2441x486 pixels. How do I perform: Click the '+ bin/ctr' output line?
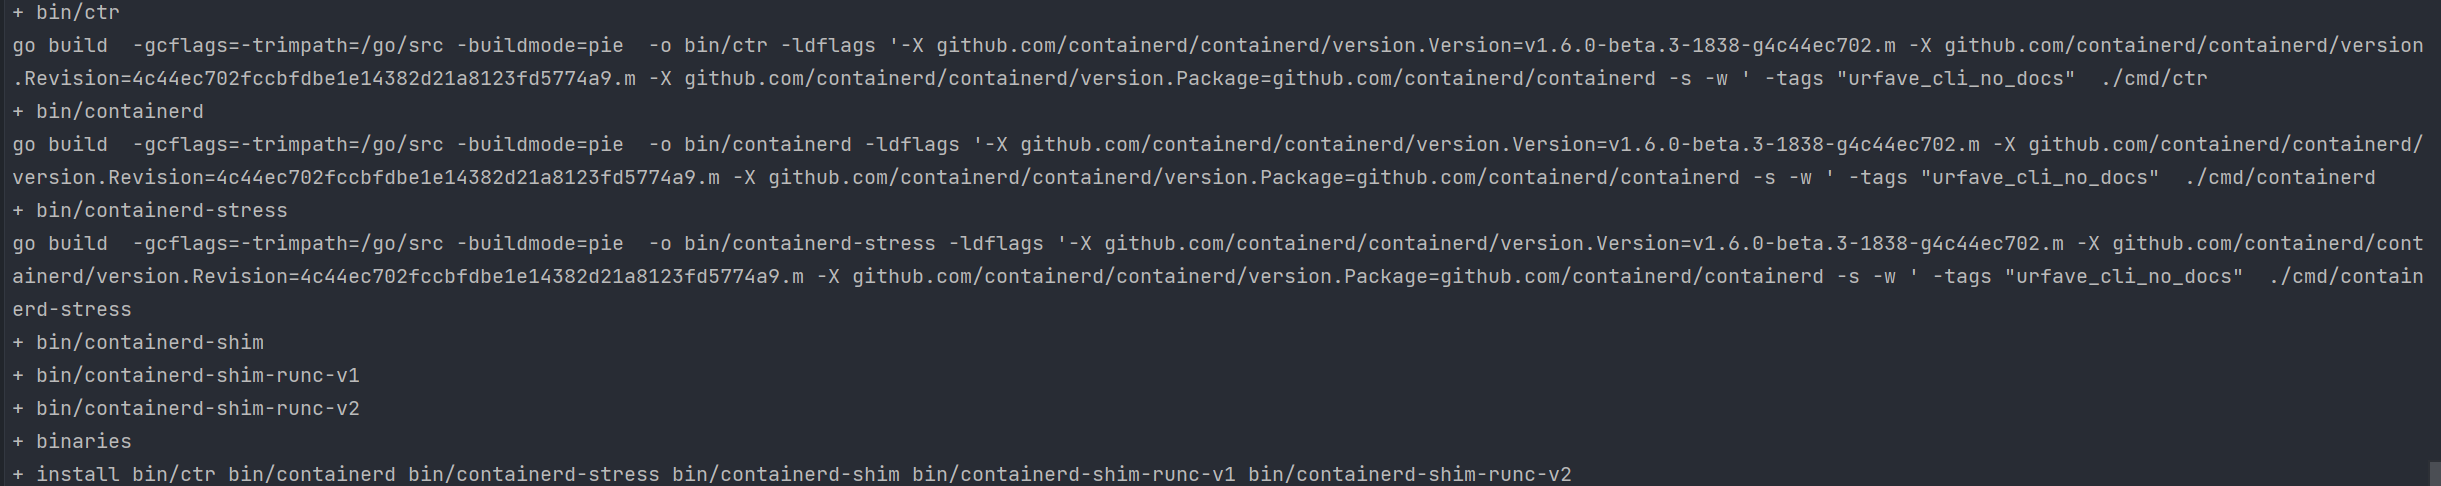(66, 13)
